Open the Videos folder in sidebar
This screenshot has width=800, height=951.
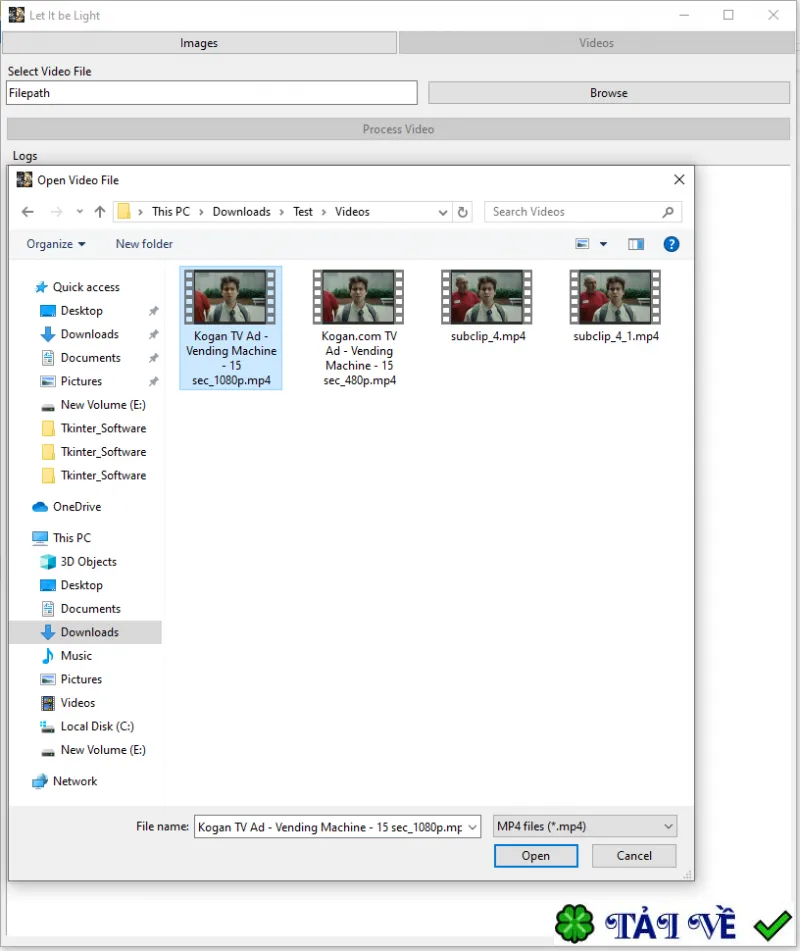(78, 703)
